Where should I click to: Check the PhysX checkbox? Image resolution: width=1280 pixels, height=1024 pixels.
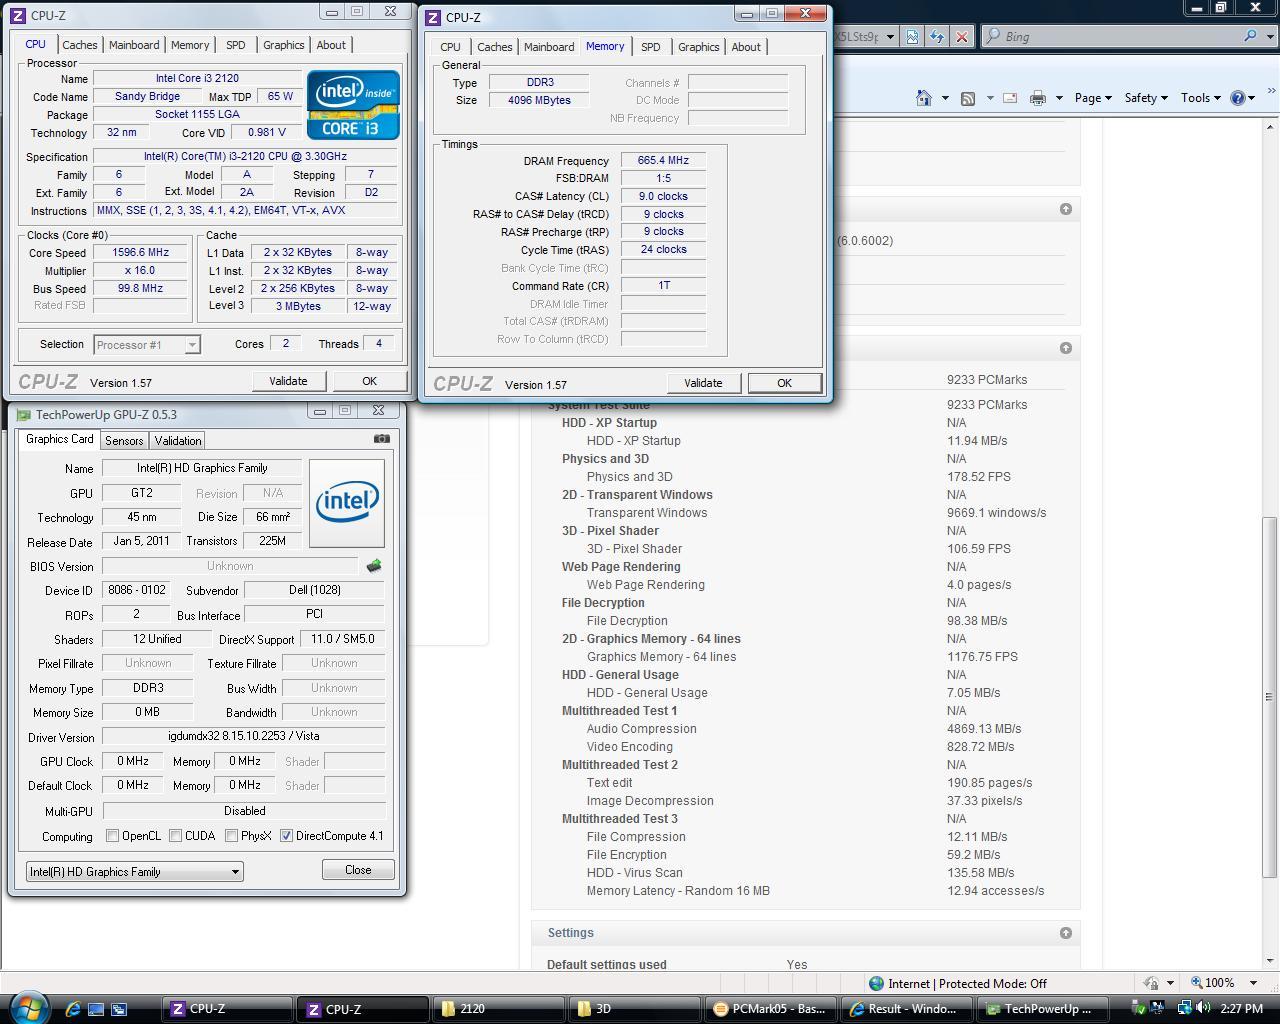coord(232,836)
